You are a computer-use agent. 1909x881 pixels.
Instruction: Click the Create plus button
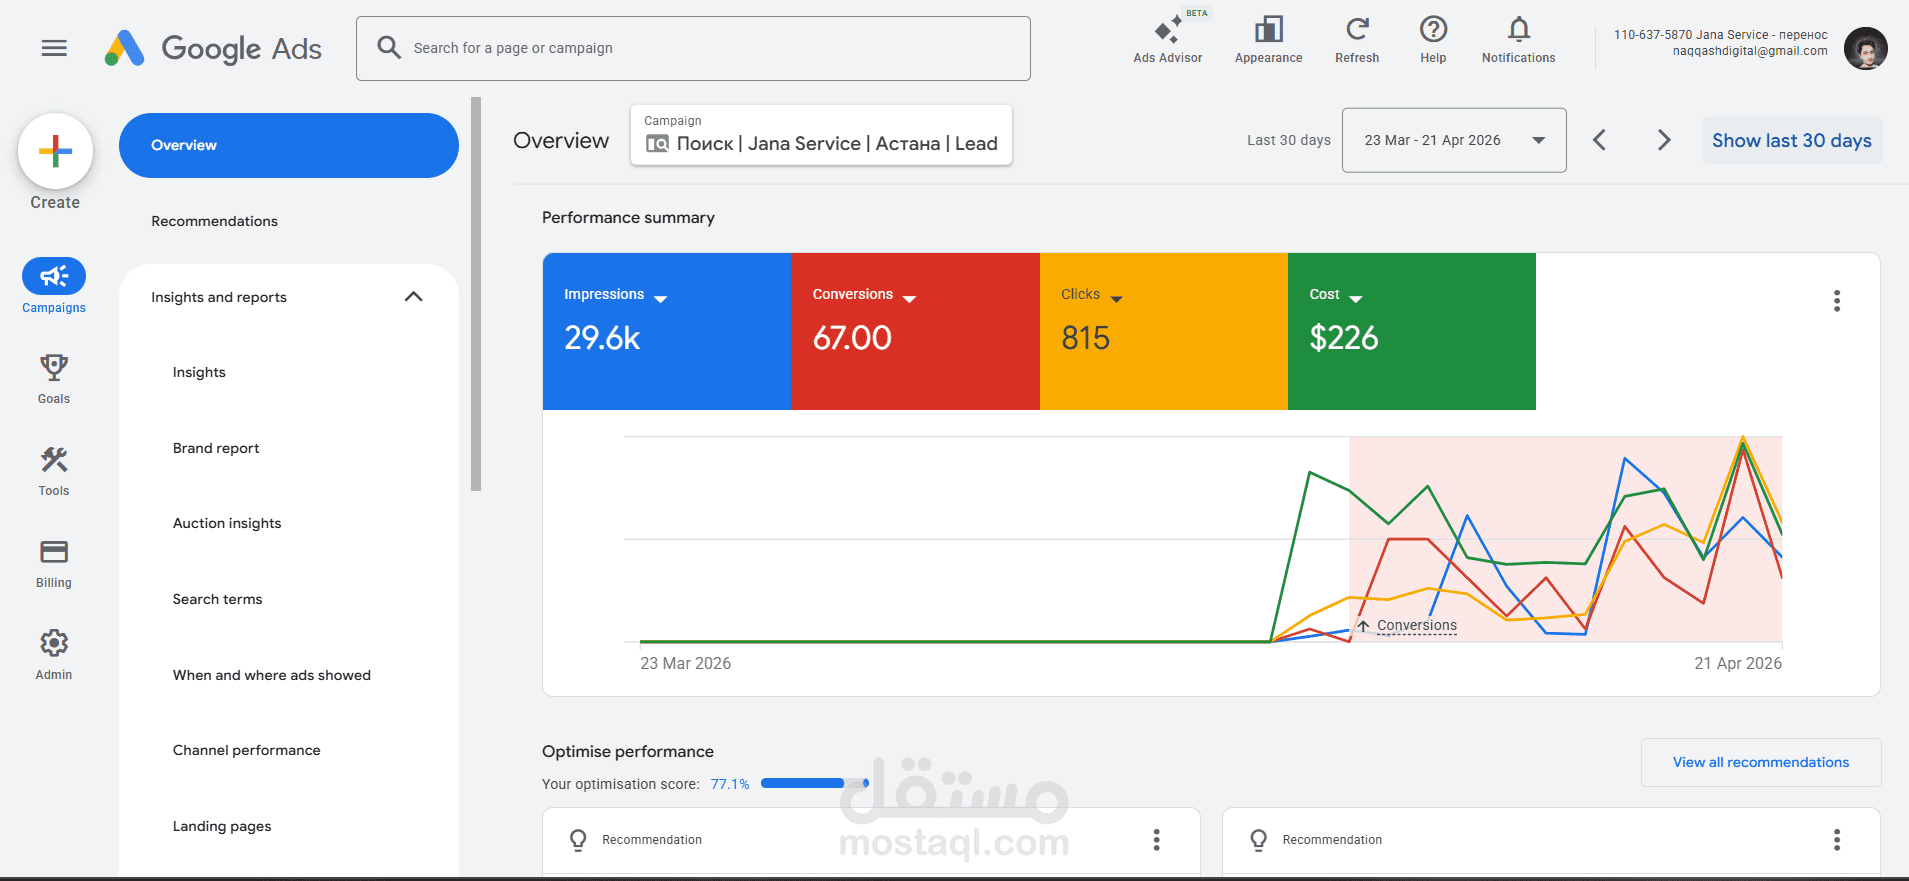55,152
